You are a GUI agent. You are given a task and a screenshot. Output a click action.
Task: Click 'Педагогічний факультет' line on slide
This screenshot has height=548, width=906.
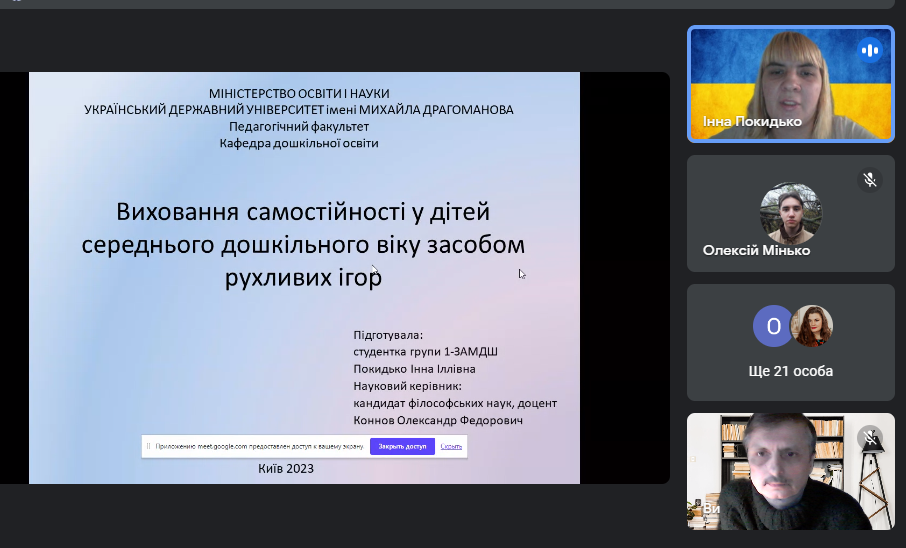(x=299, y=126)
